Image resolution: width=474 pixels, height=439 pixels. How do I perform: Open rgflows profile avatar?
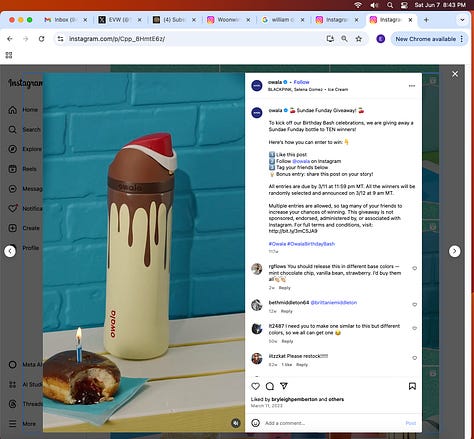257,269
